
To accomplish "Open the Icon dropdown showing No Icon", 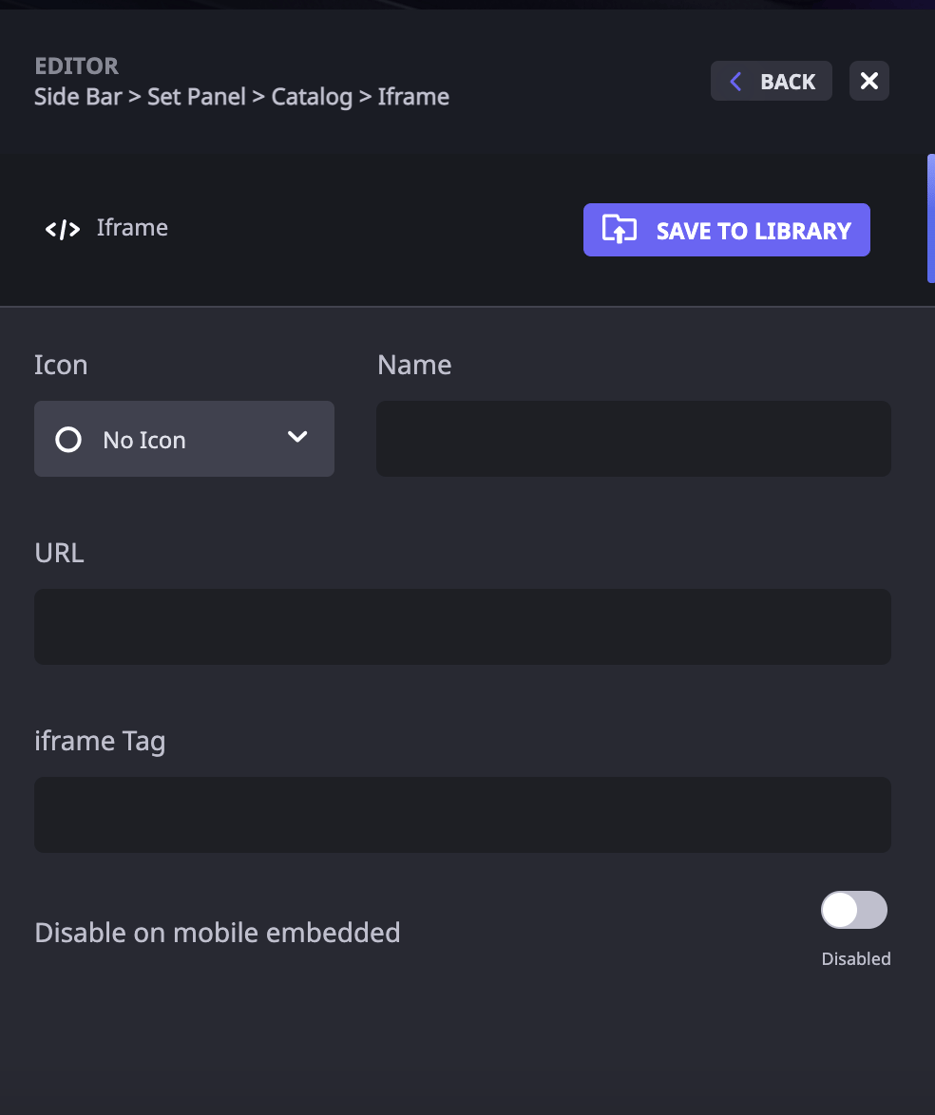I will coord(184,438).
